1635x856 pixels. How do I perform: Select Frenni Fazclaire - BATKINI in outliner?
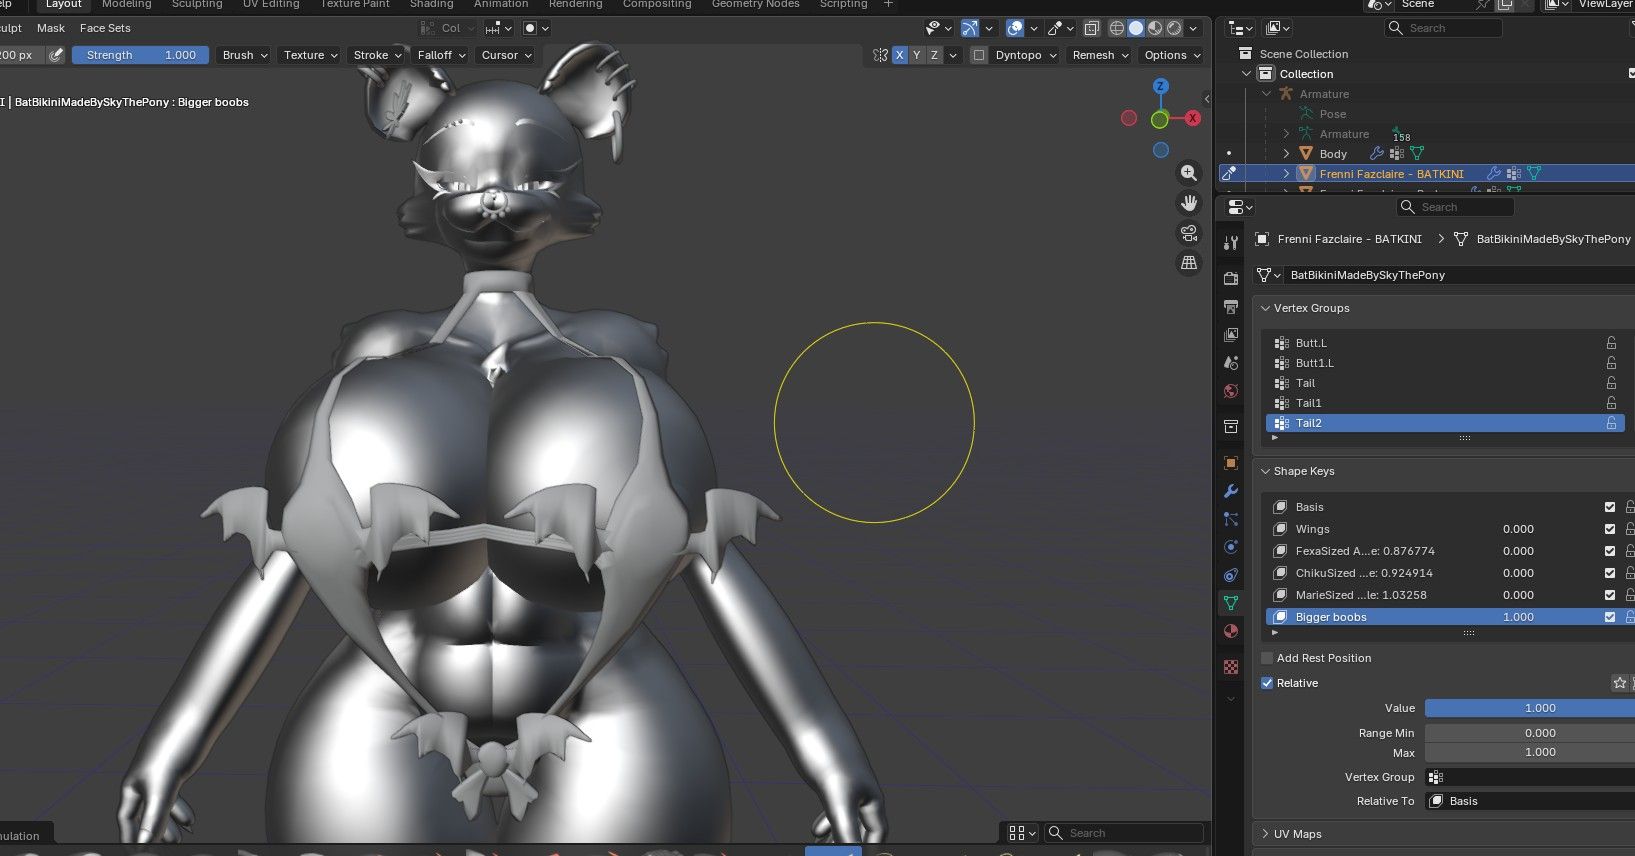click(1391, 174)
